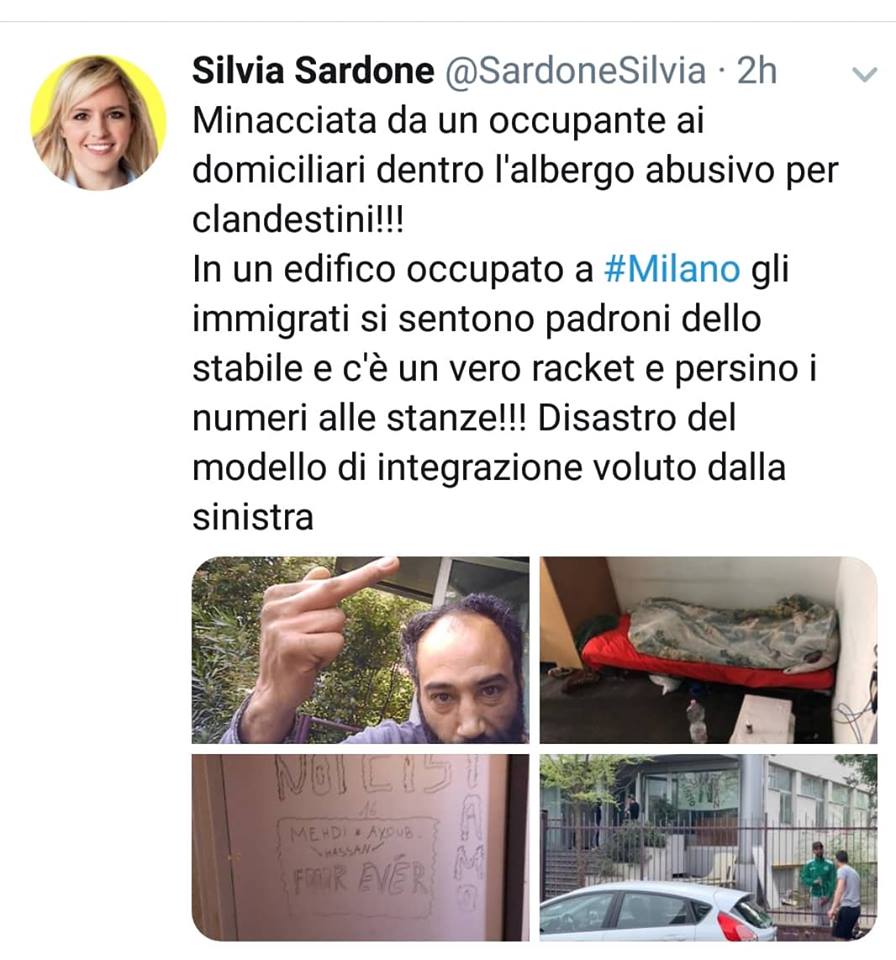Open the #Milano hashtag link
This screenshot has width=896, height=960.
[x=672, y=269]
